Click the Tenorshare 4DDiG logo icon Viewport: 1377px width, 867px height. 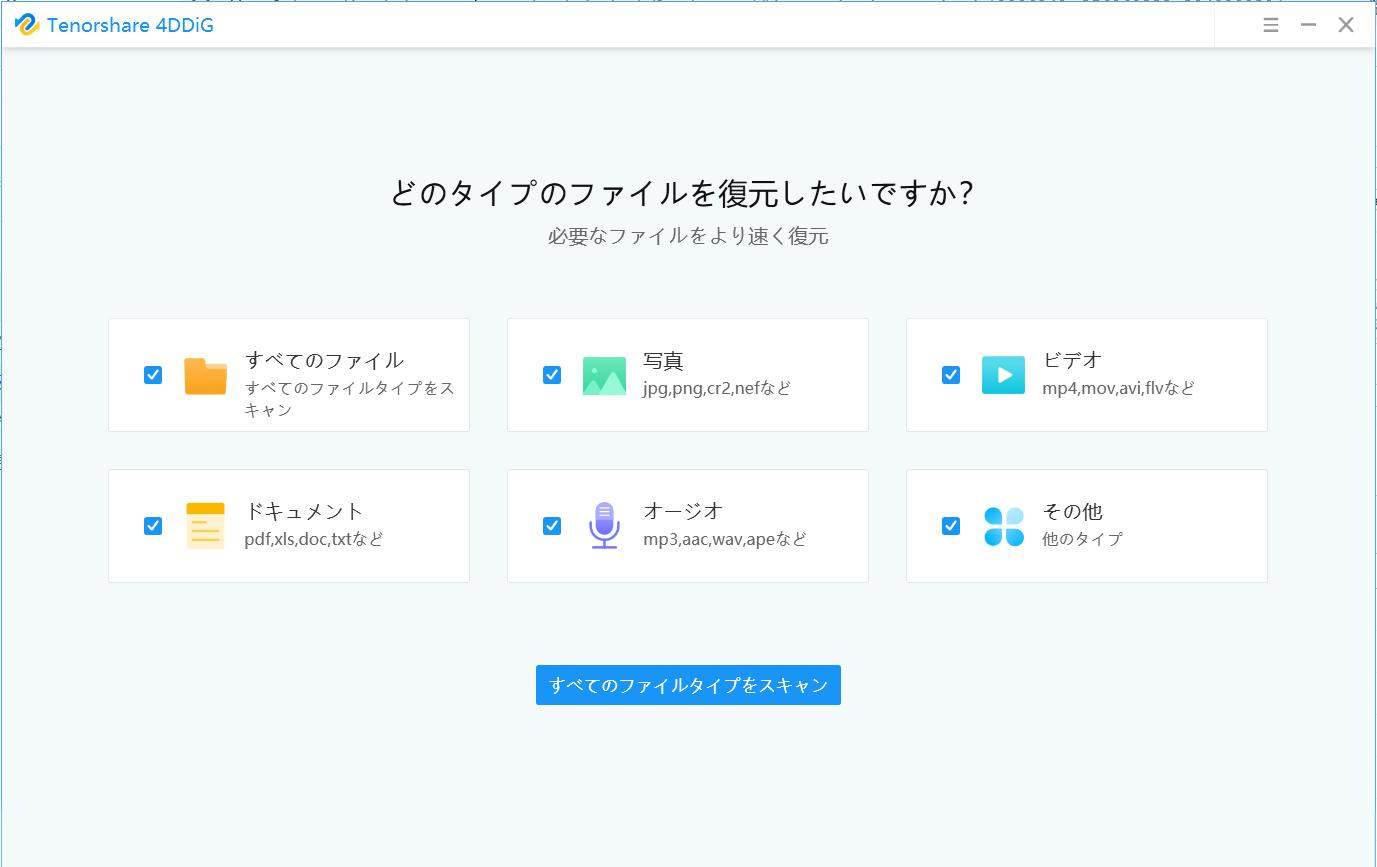(x=27, y=25)
